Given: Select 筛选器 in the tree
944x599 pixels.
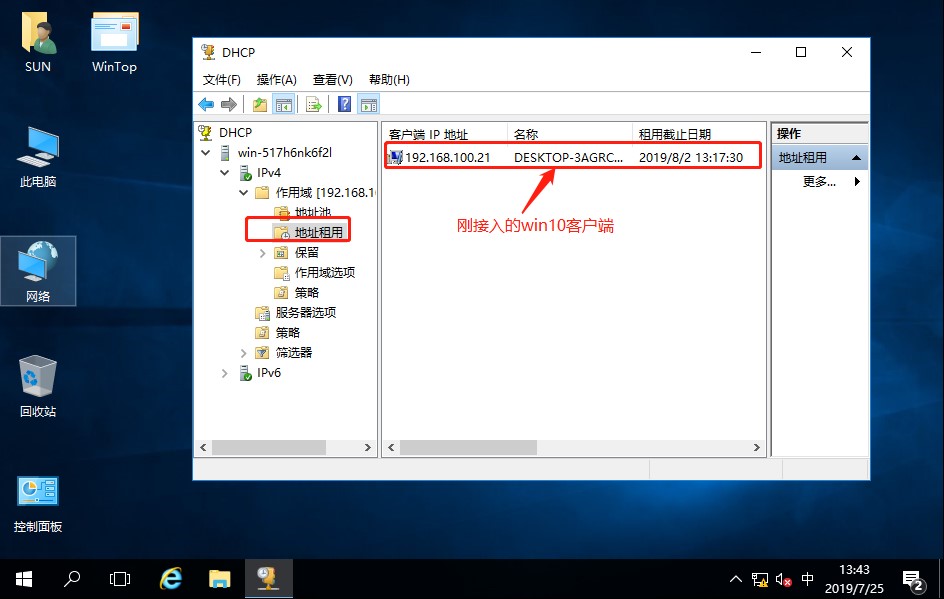Looking at the screenshot, I should tap(294, 353).
